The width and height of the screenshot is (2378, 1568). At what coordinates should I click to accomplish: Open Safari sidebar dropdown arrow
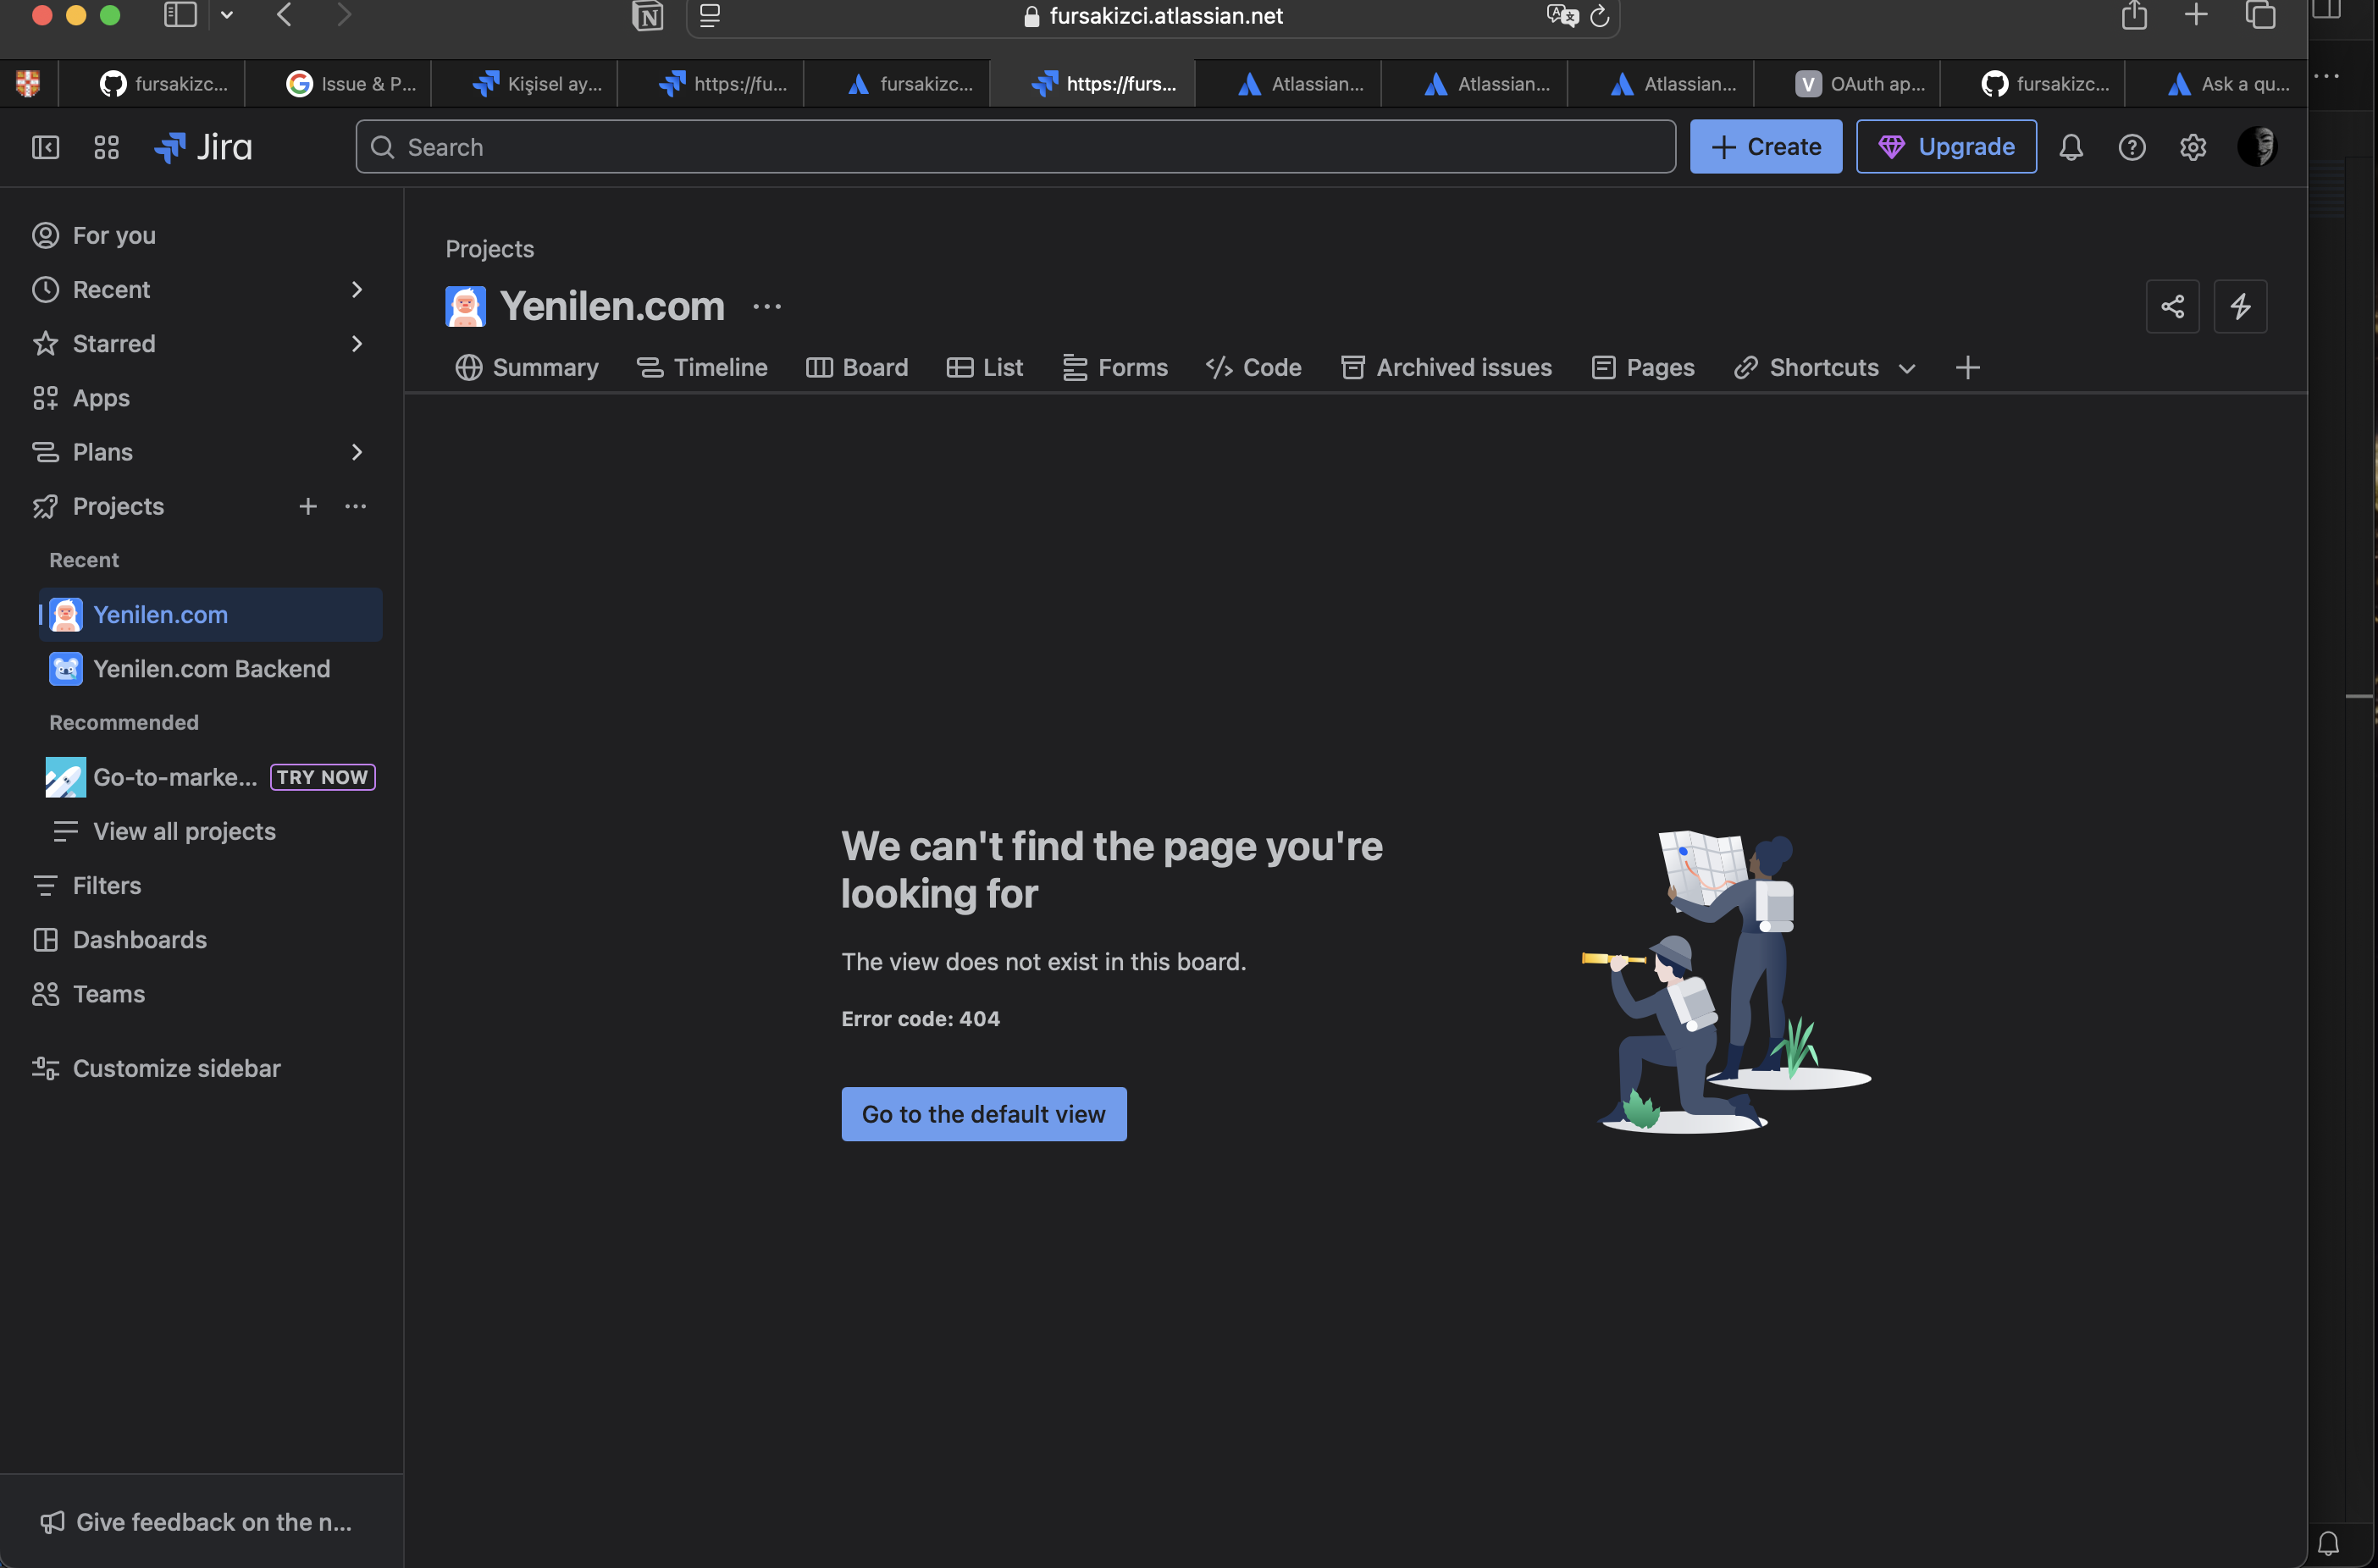click(227, 15)
